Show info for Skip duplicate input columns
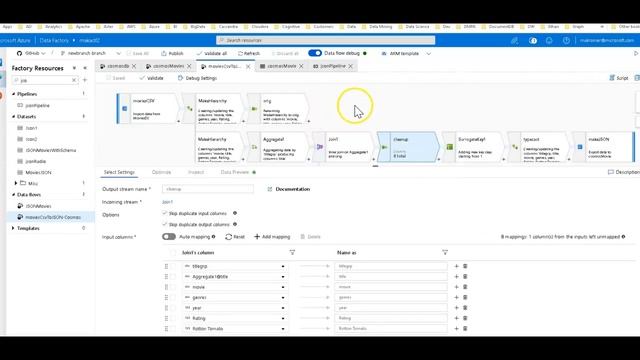The image size is (640, 360). tap(235, 213)
